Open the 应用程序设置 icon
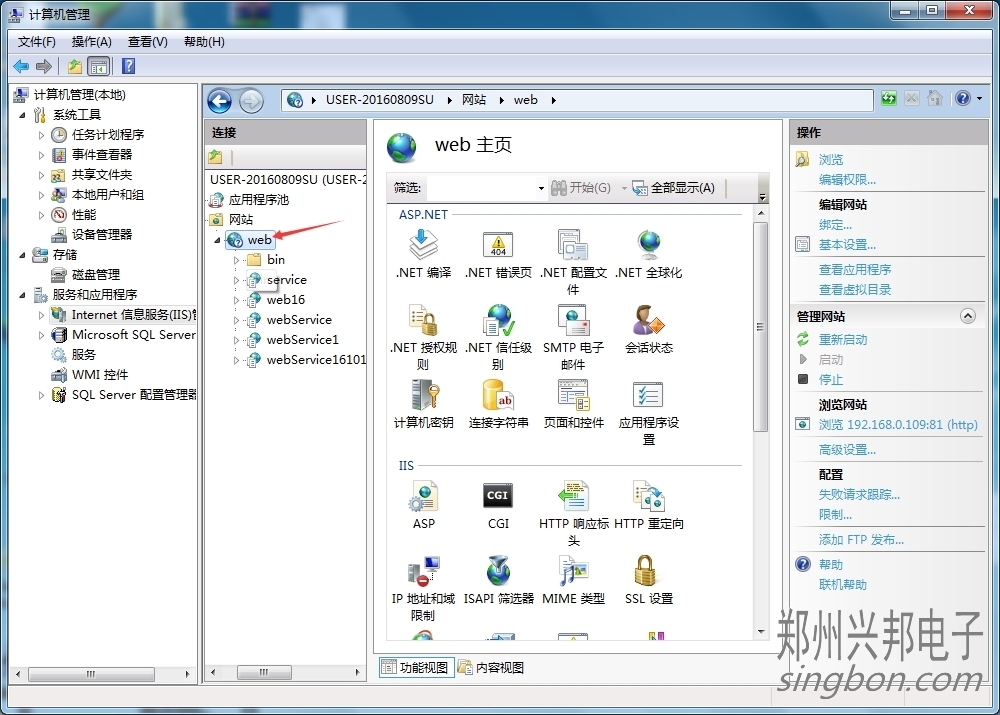Screen dimensions: 1000x715 coord(649,395)
